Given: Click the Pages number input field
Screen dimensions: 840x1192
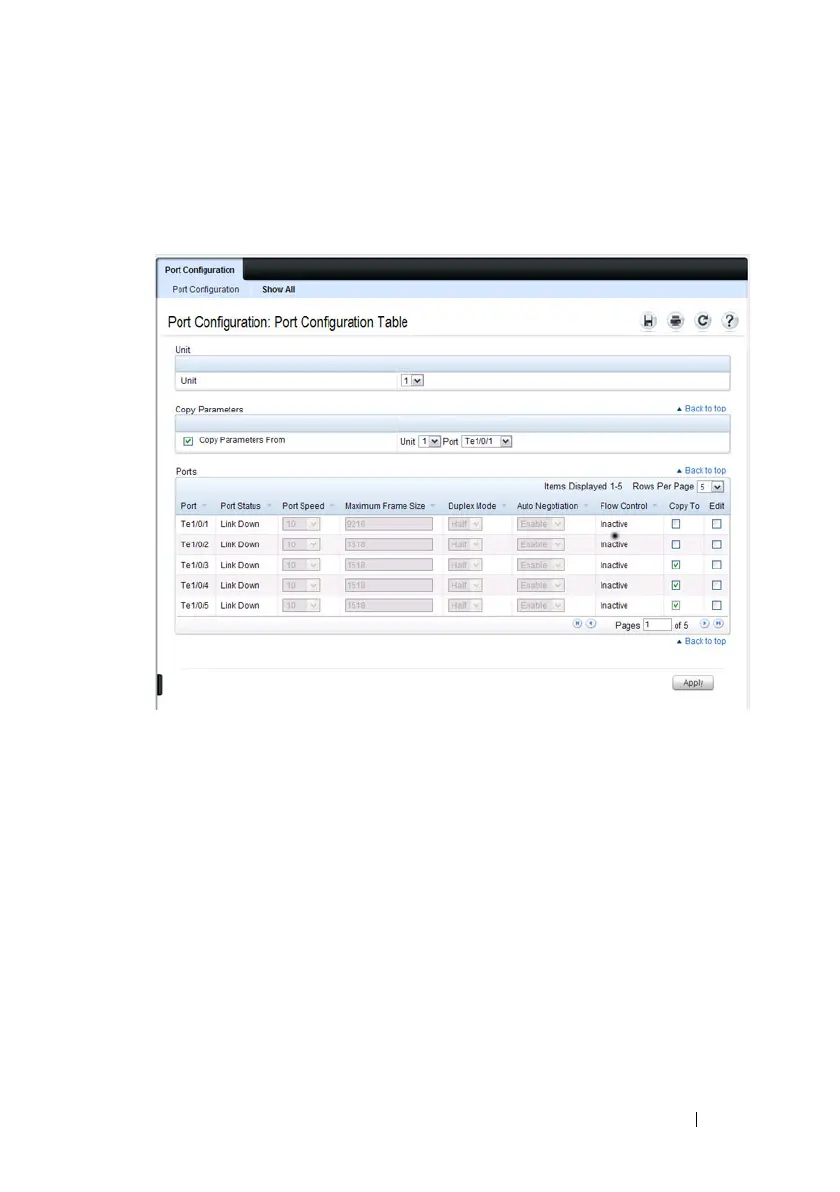Looking at the screenshot, I should tap(658, 625).
